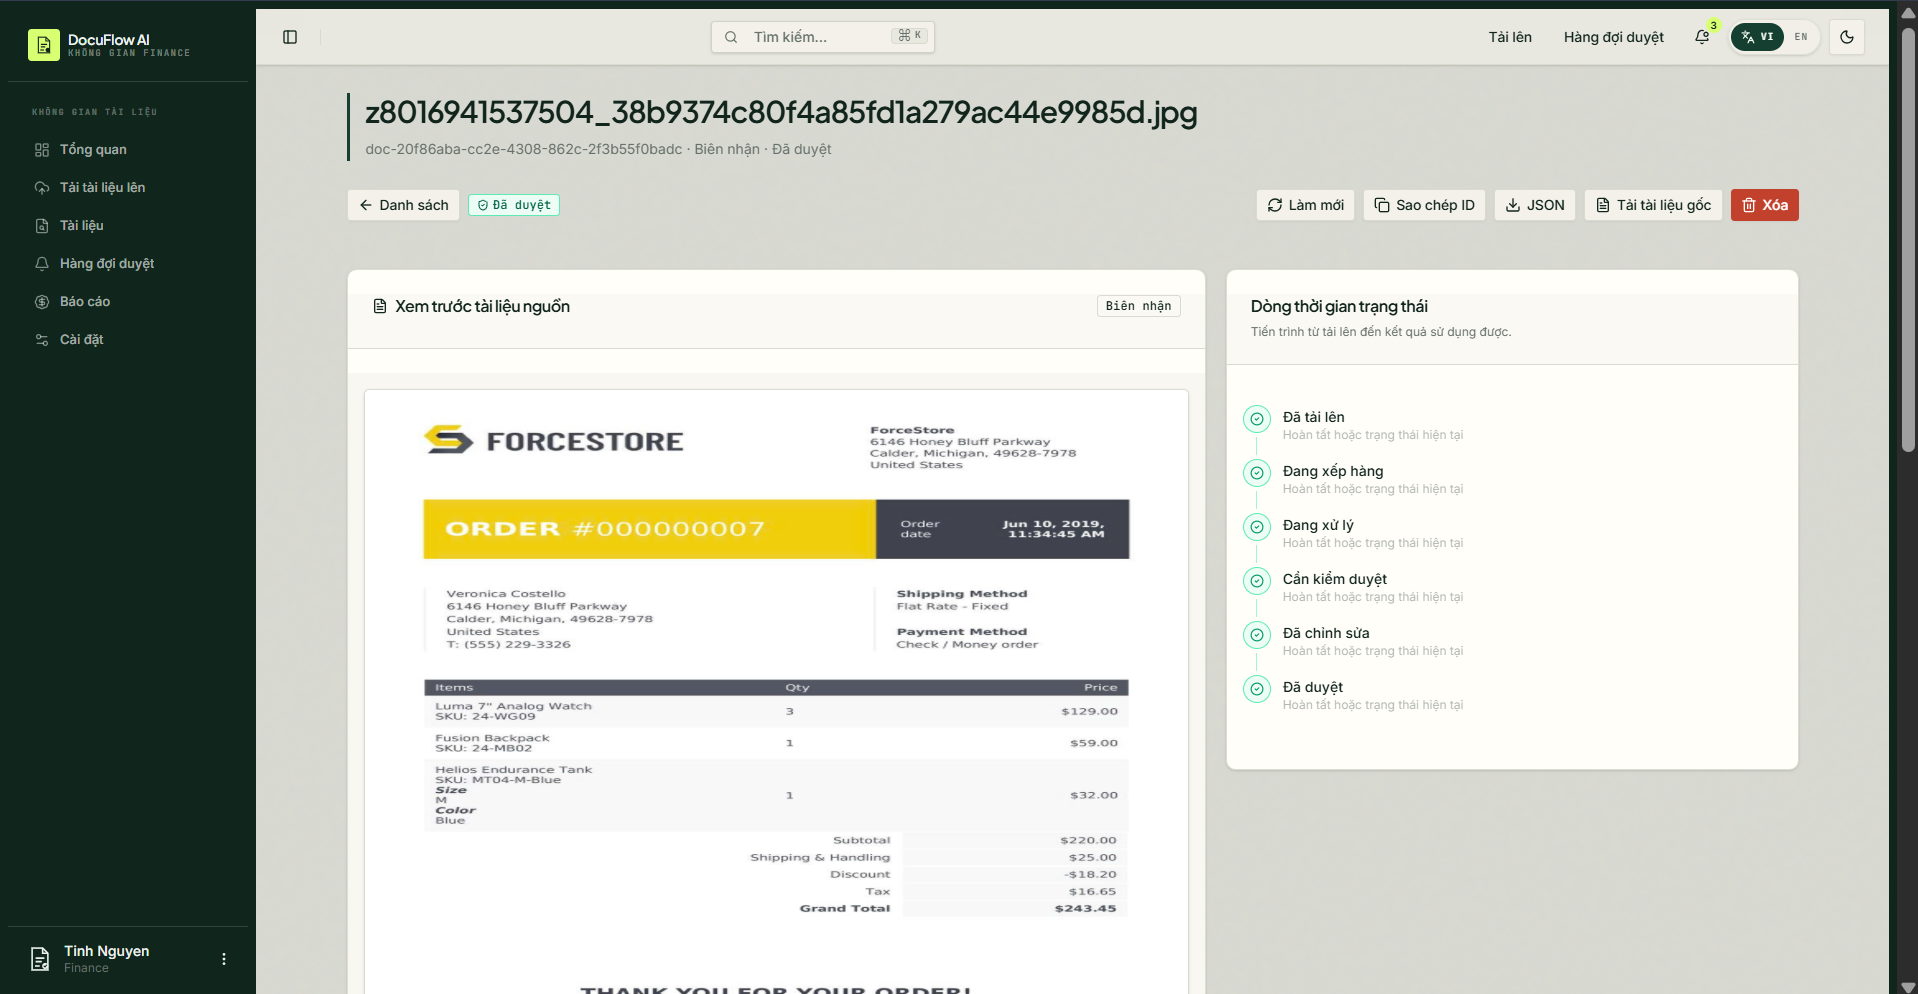Image resolution: width=1918 pixels, height=994 pixels.
Task: Click Xem trước tài liệu nguồn heading
Action: [482, 306]
